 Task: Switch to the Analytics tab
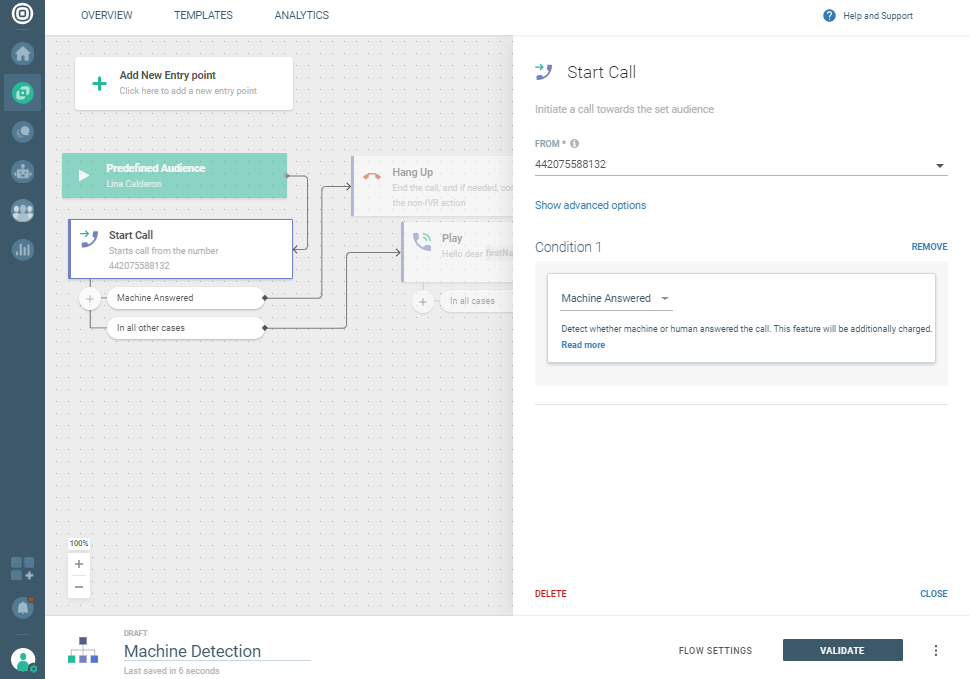[301, 16]
